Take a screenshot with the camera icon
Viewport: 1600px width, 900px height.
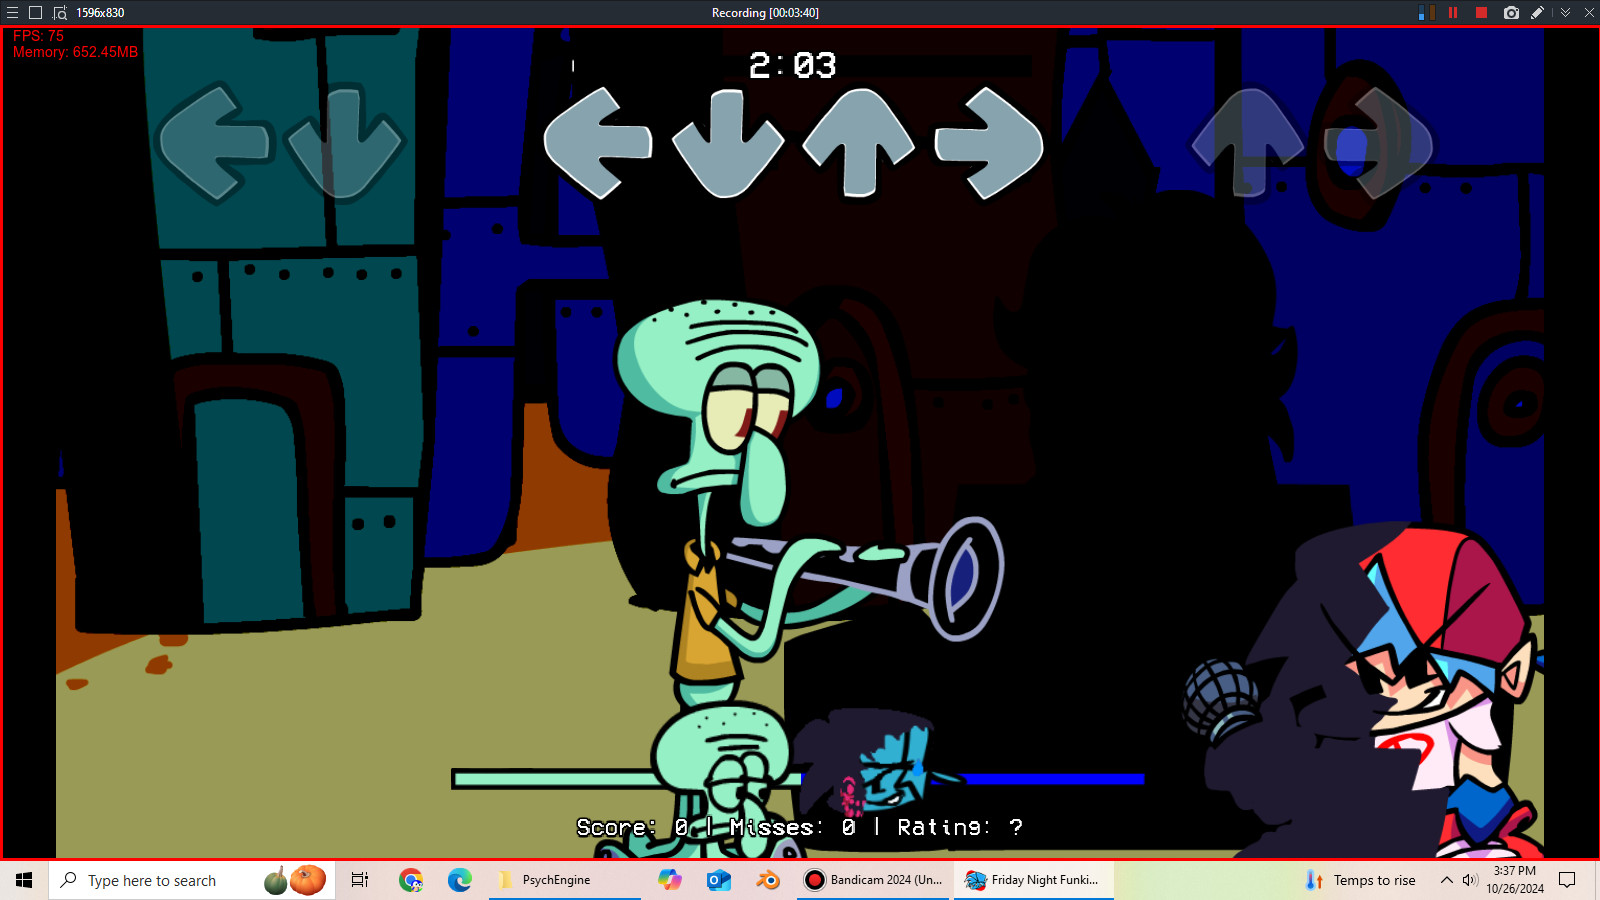click(1511, 13)
